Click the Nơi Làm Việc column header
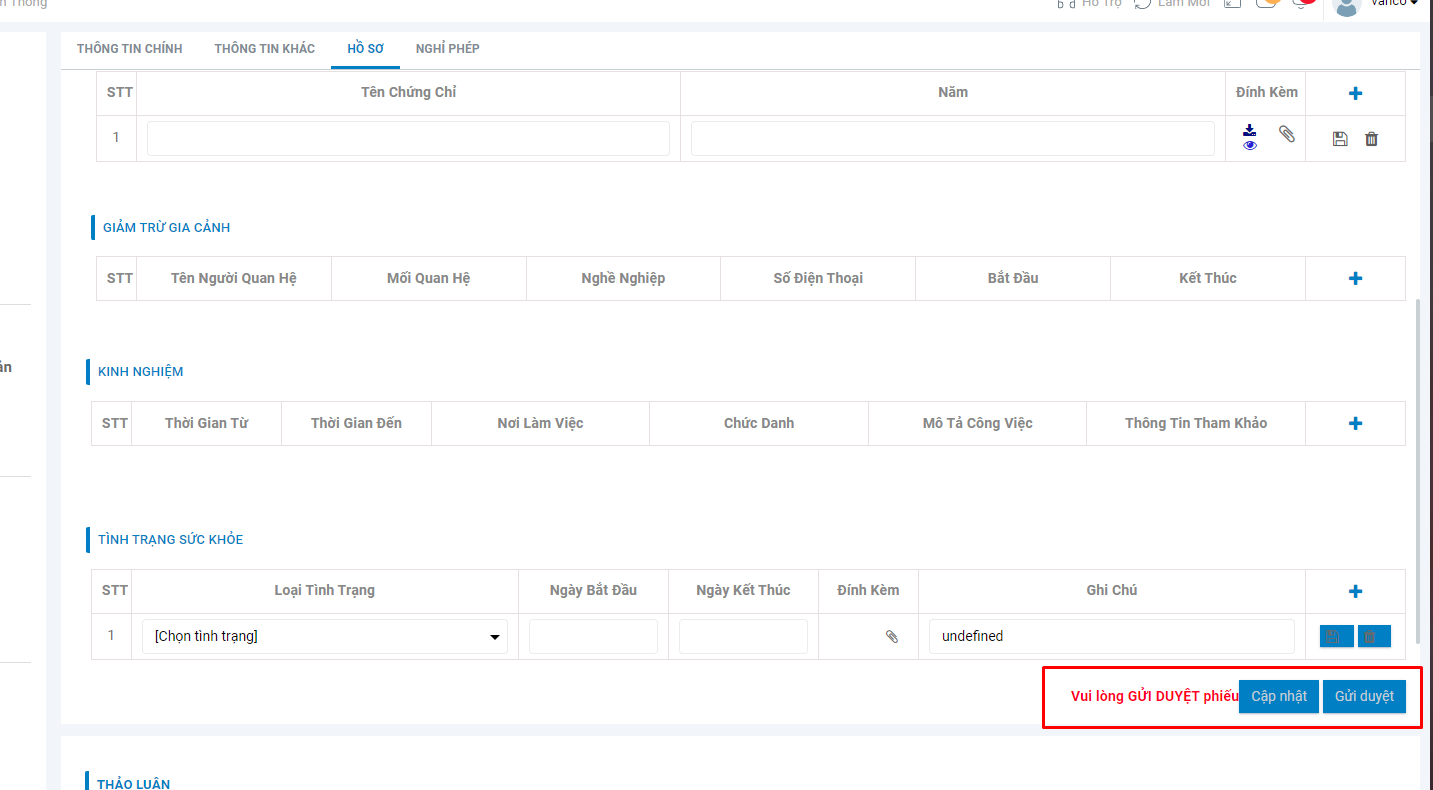Image resolution: width=1433 pixels, height=790 pixels. click(540, 423)
